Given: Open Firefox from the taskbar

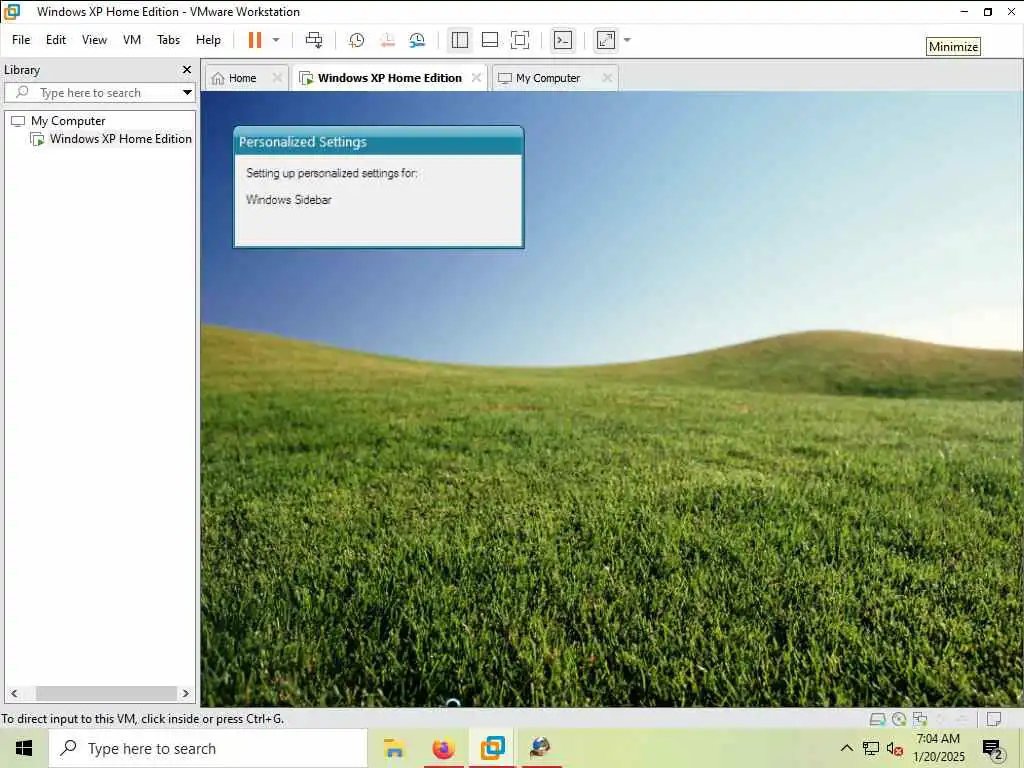Looking at the screenshot, I should 443,748.
